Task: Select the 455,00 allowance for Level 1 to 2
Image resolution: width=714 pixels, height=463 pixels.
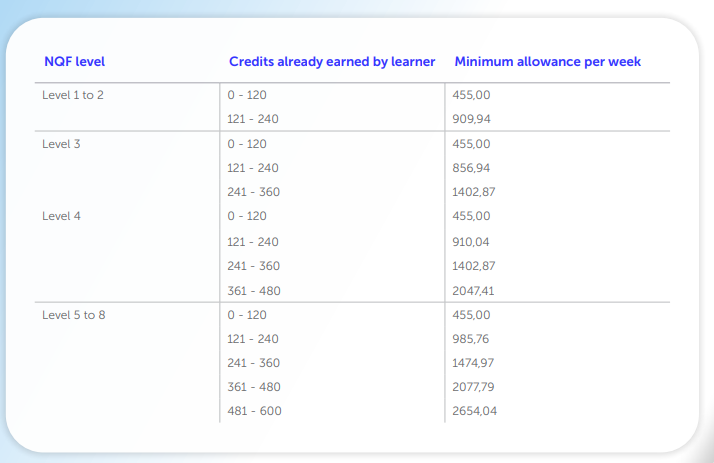Action: pyautogui.click(x=472, y=95)
